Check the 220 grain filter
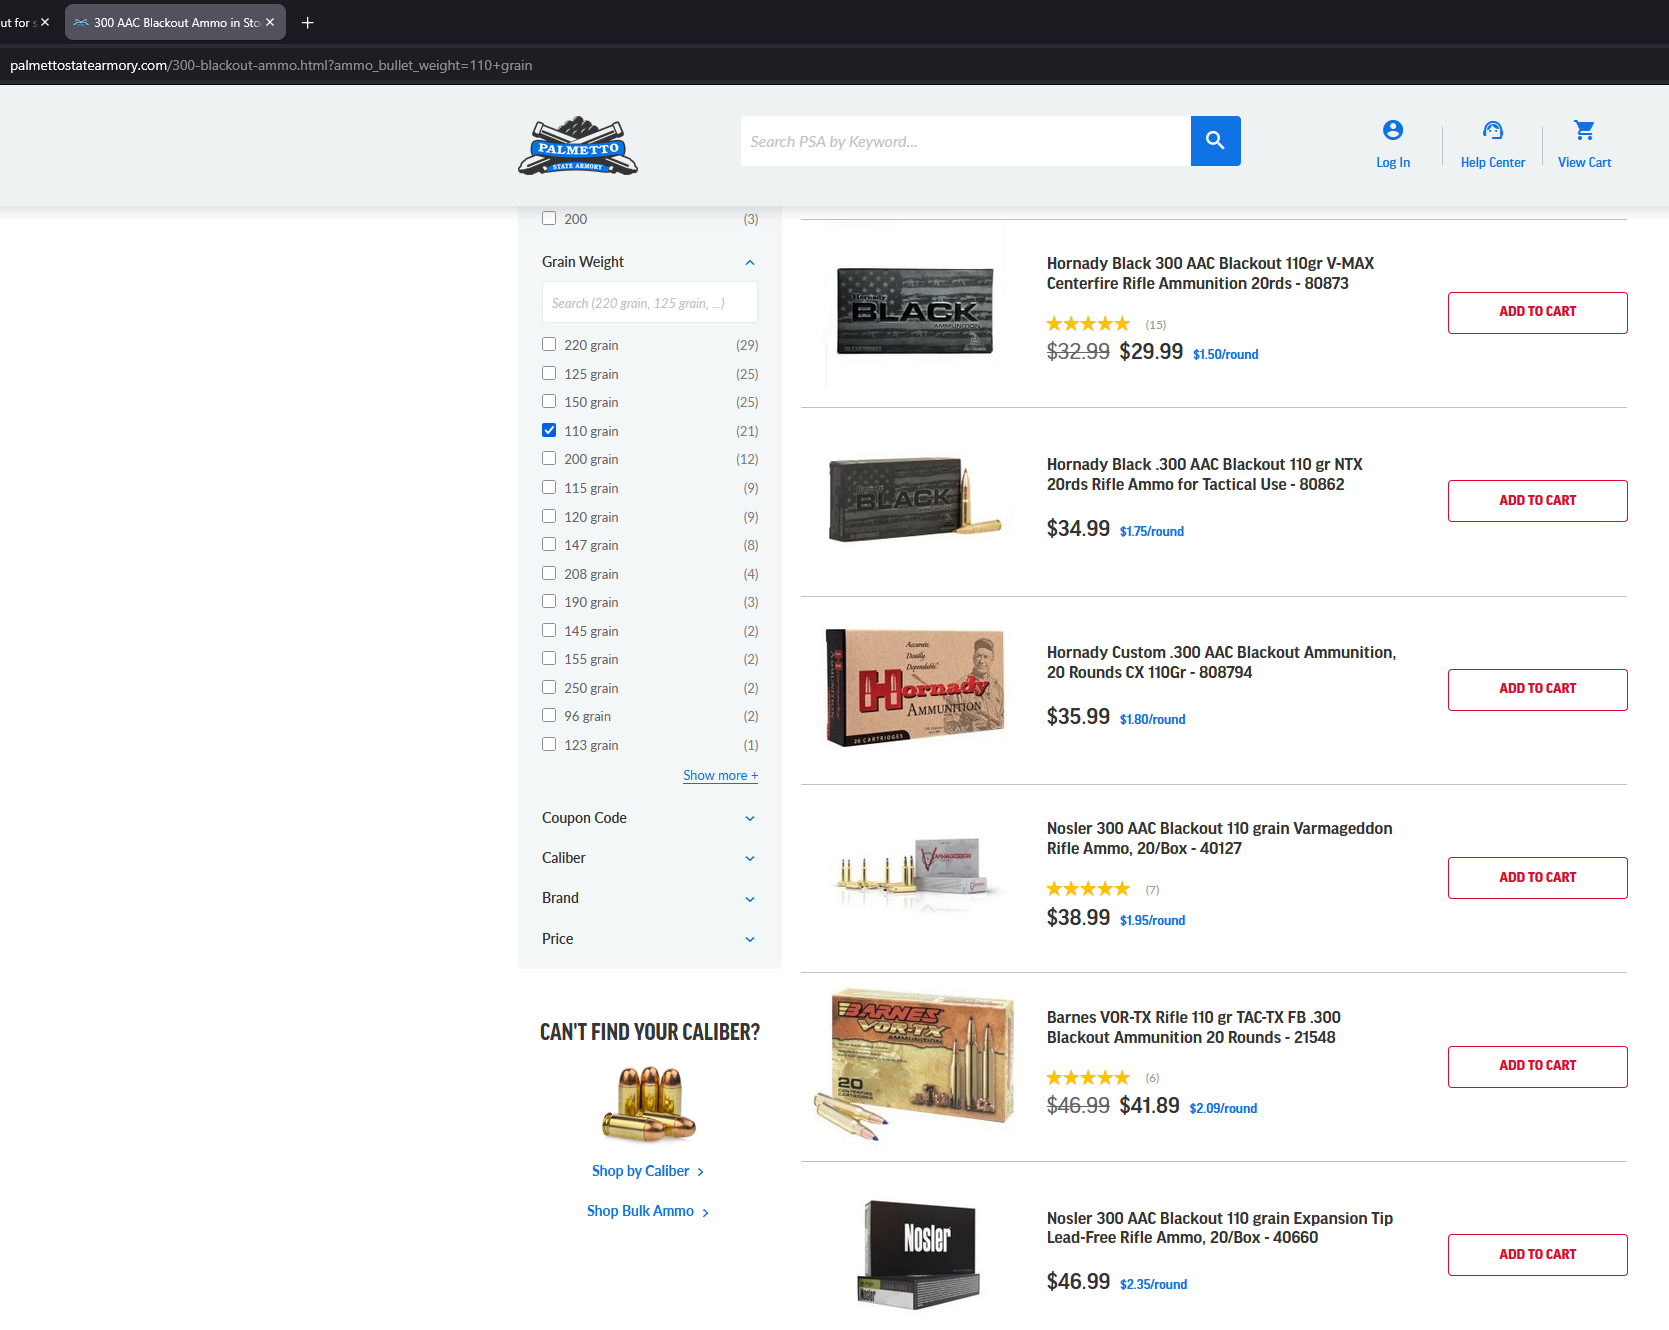Viewport: 1669px width, 1330px height. coord(549,345)
